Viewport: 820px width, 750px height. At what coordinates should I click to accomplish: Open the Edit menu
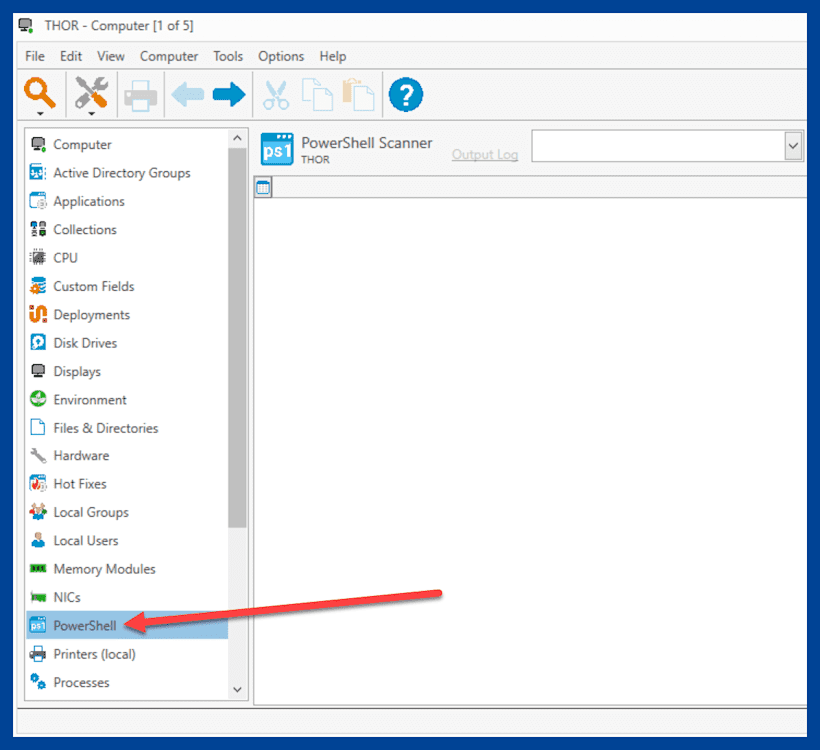tap(71, 56)
